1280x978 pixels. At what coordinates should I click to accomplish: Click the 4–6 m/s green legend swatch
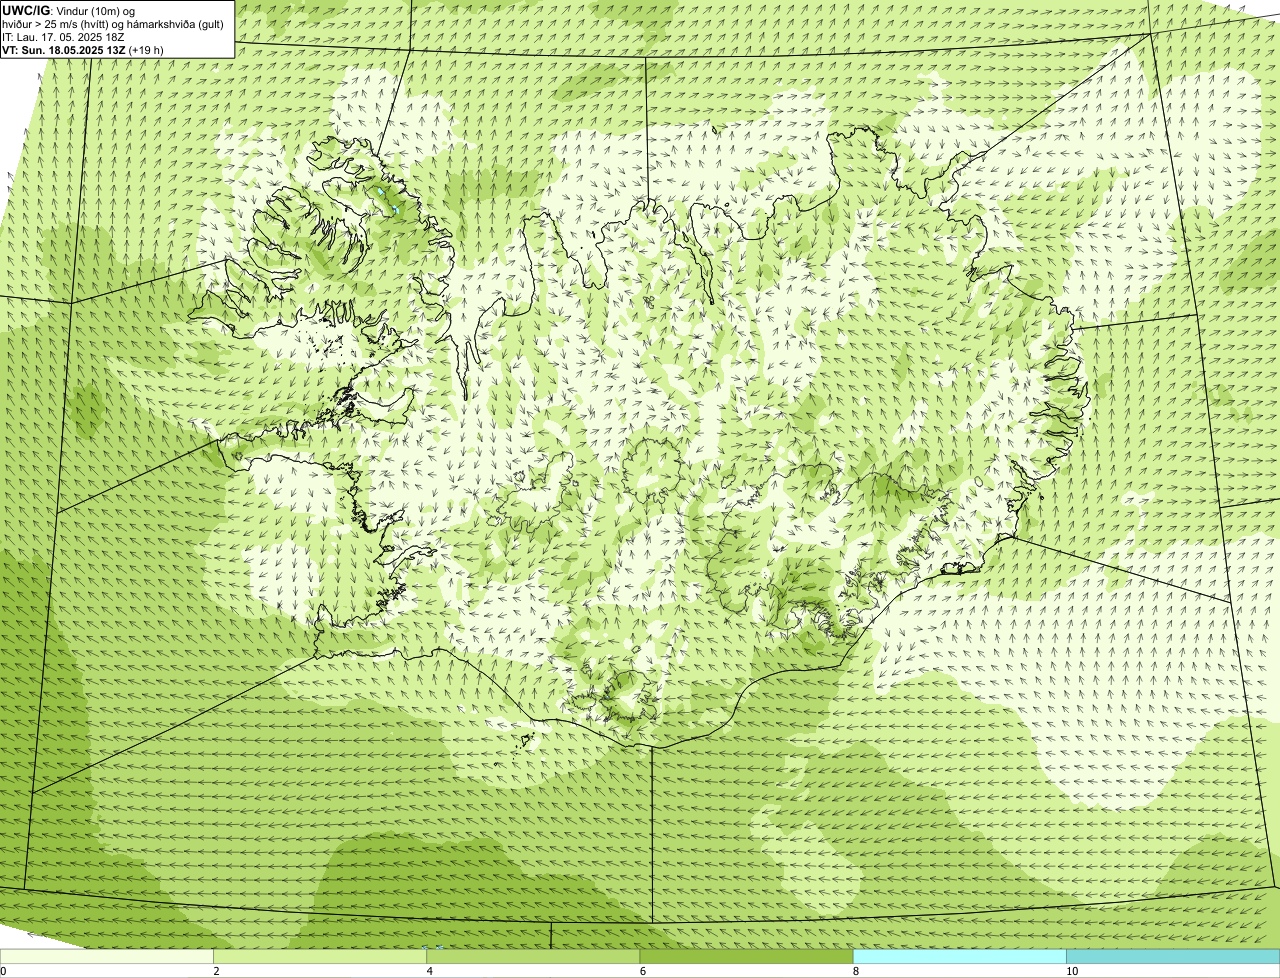(533, 957)
